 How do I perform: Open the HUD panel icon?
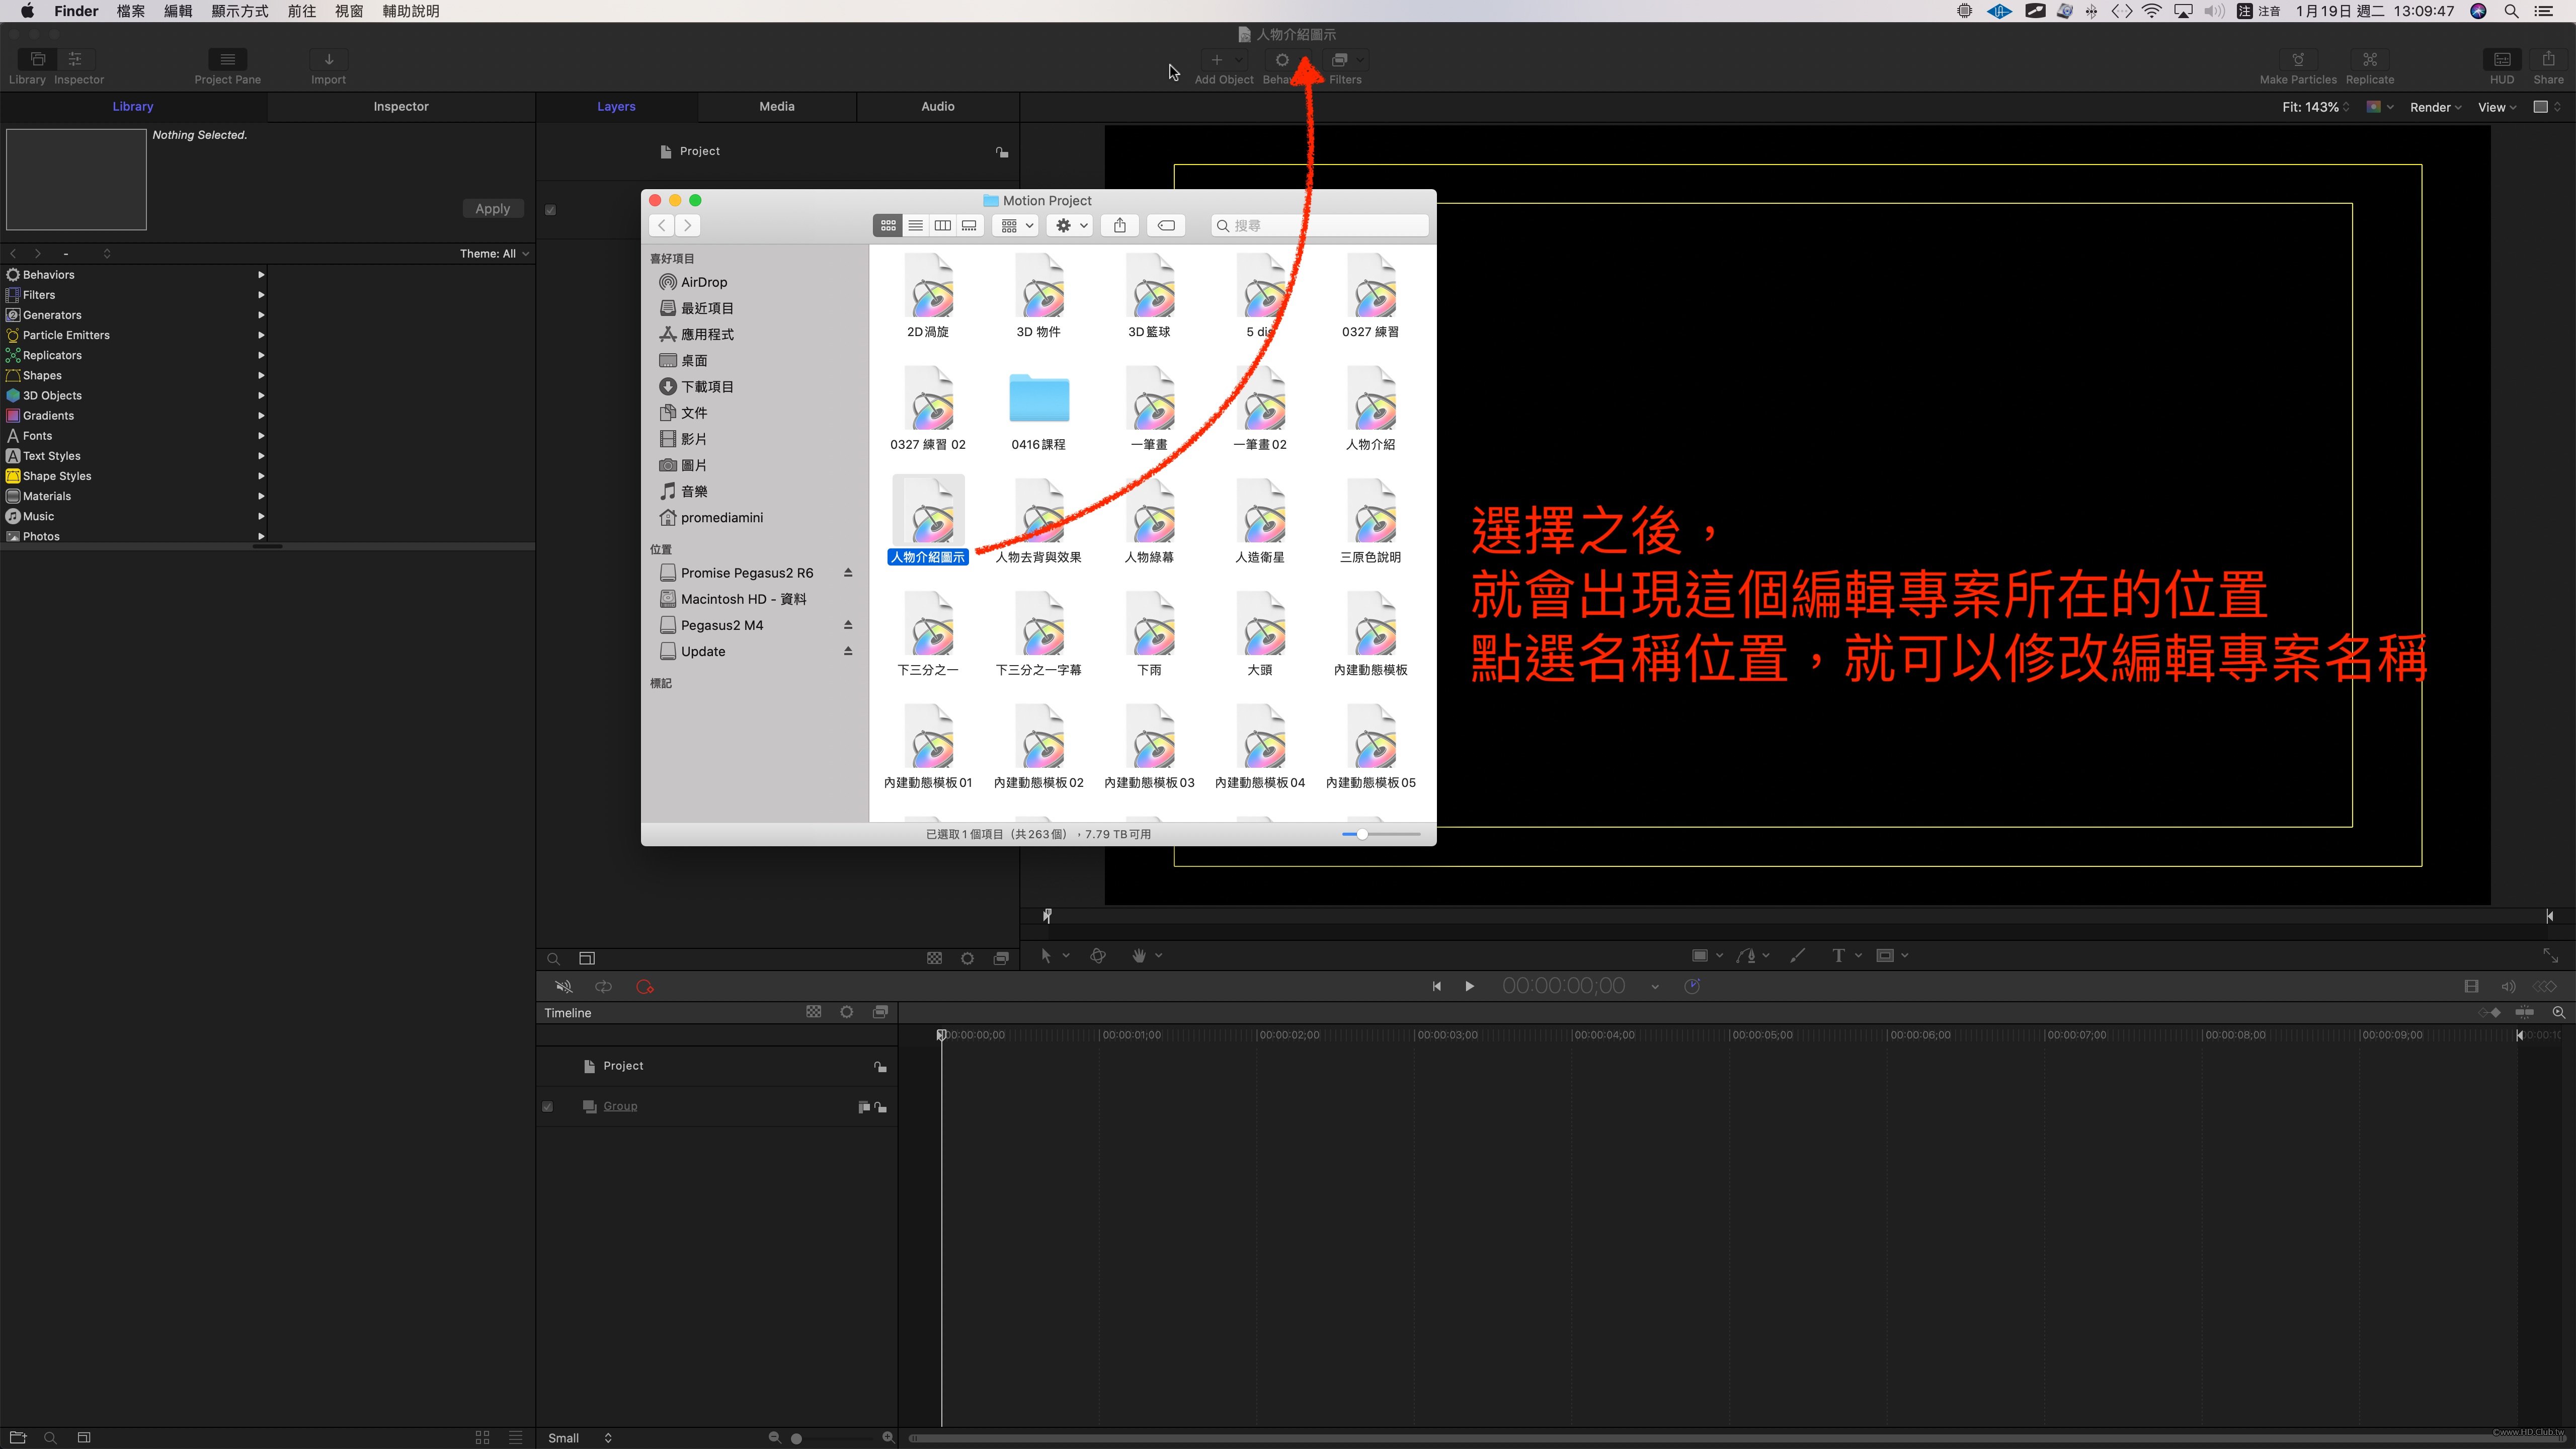click(x=2501, y=60)
